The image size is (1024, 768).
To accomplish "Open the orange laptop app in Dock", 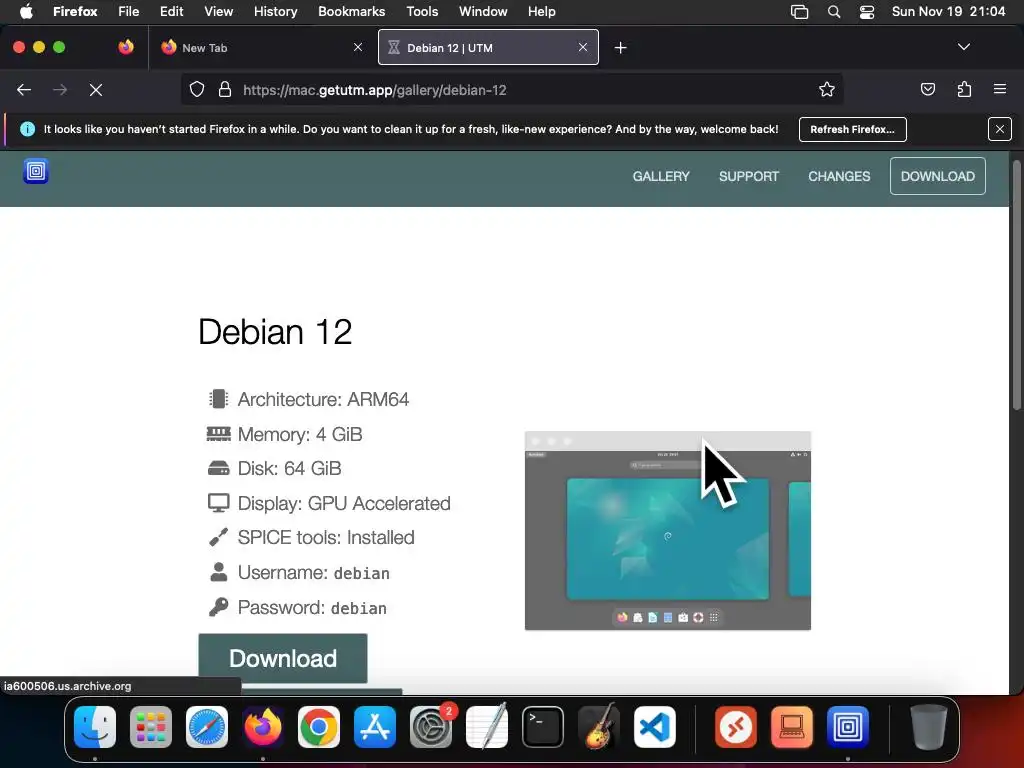I will (792, 727).
